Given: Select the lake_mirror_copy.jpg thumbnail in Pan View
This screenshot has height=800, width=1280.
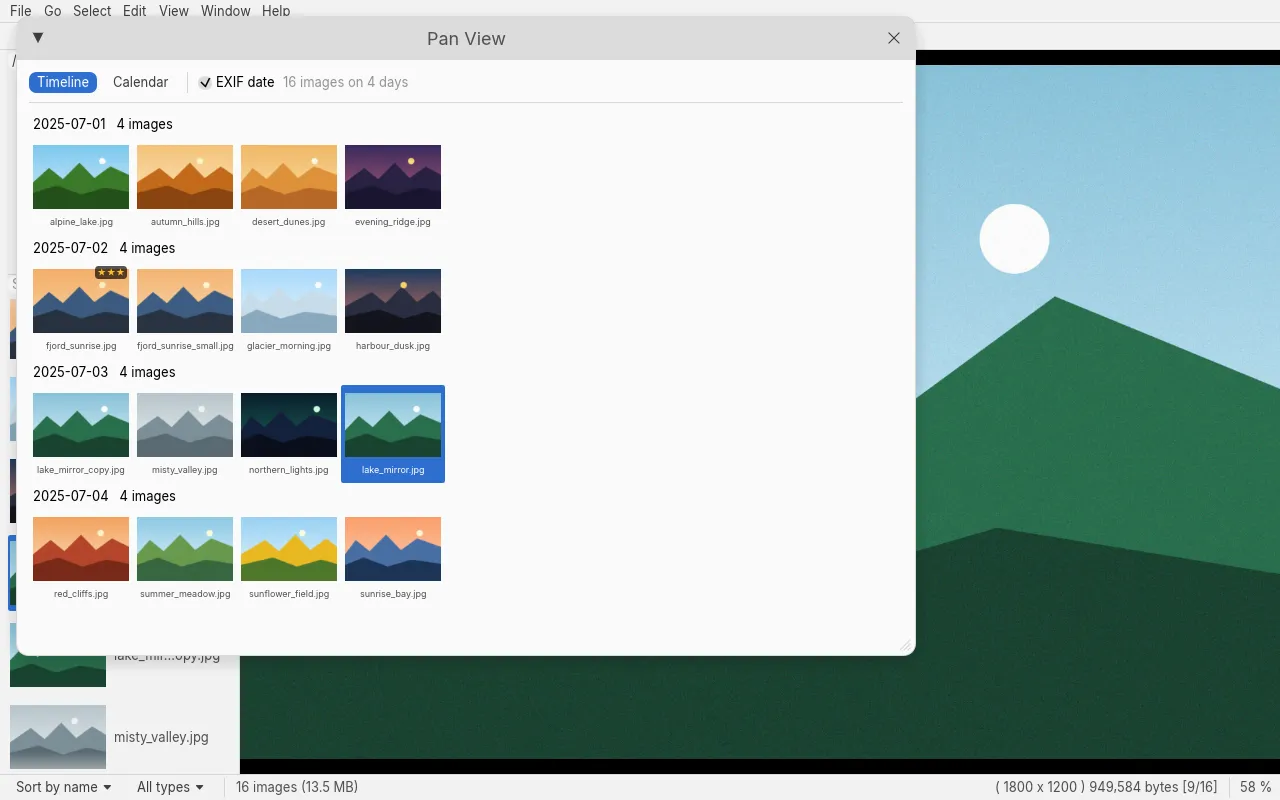Looking at the screenshot, I should [81, 425].
